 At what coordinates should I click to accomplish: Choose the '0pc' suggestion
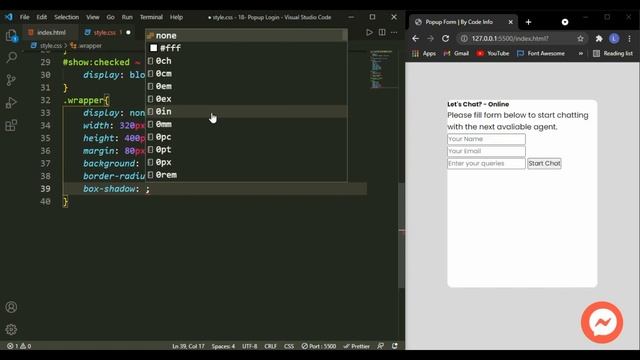[247, 137]
